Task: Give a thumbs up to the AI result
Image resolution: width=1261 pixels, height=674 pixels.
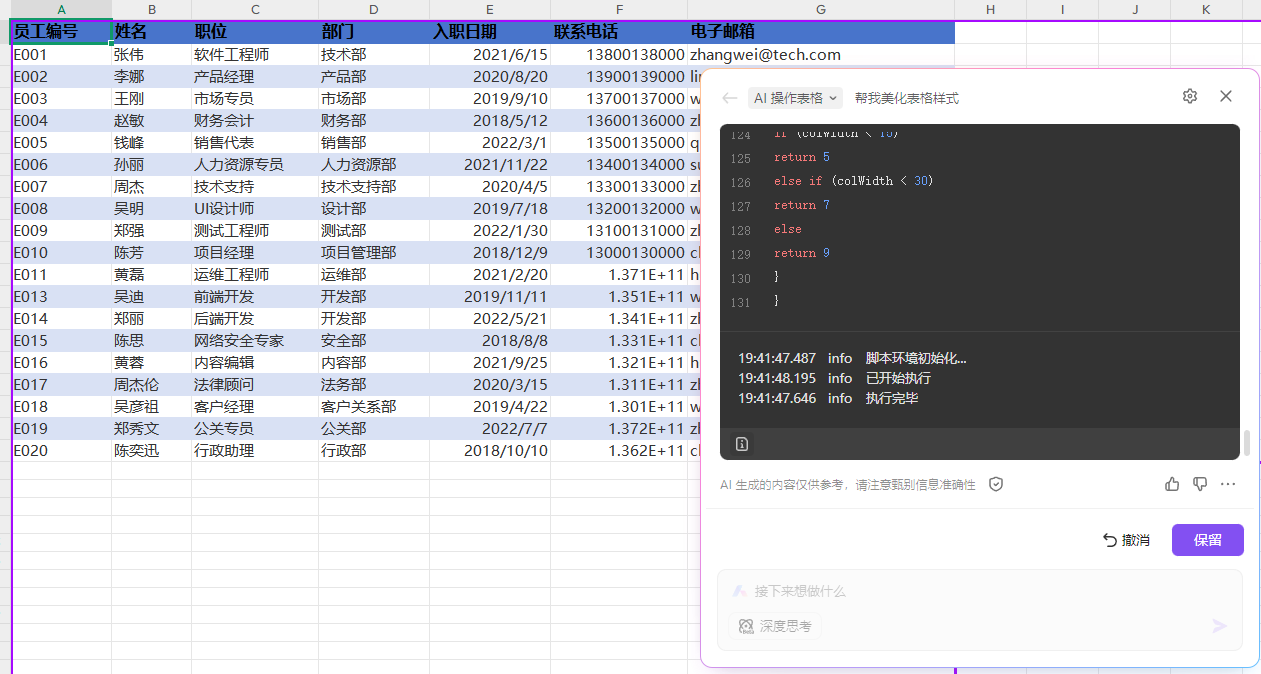Action: (1172, 484)
